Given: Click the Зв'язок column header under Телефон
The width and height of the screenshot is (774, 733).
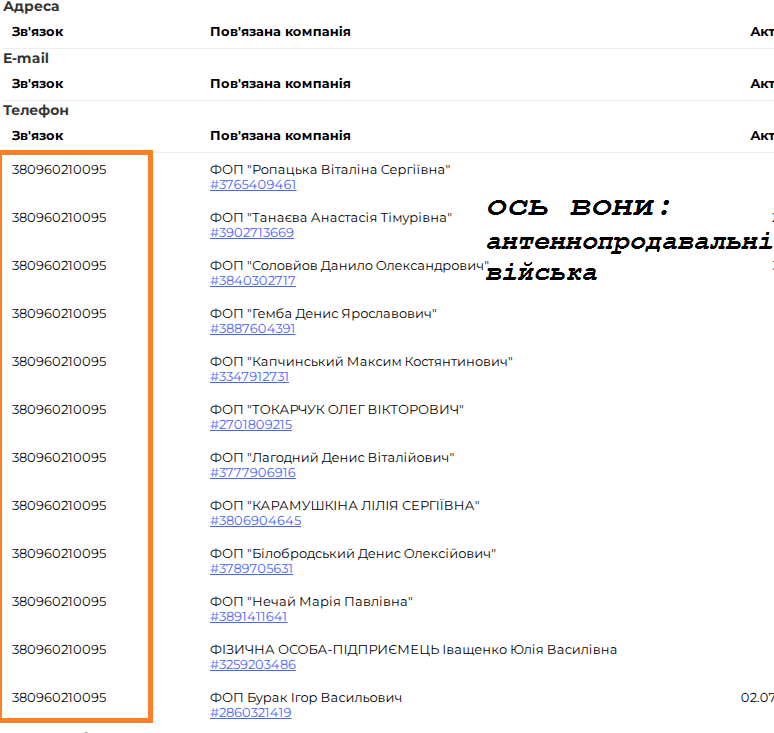Looking at the screenshot, I should [38, 135].
